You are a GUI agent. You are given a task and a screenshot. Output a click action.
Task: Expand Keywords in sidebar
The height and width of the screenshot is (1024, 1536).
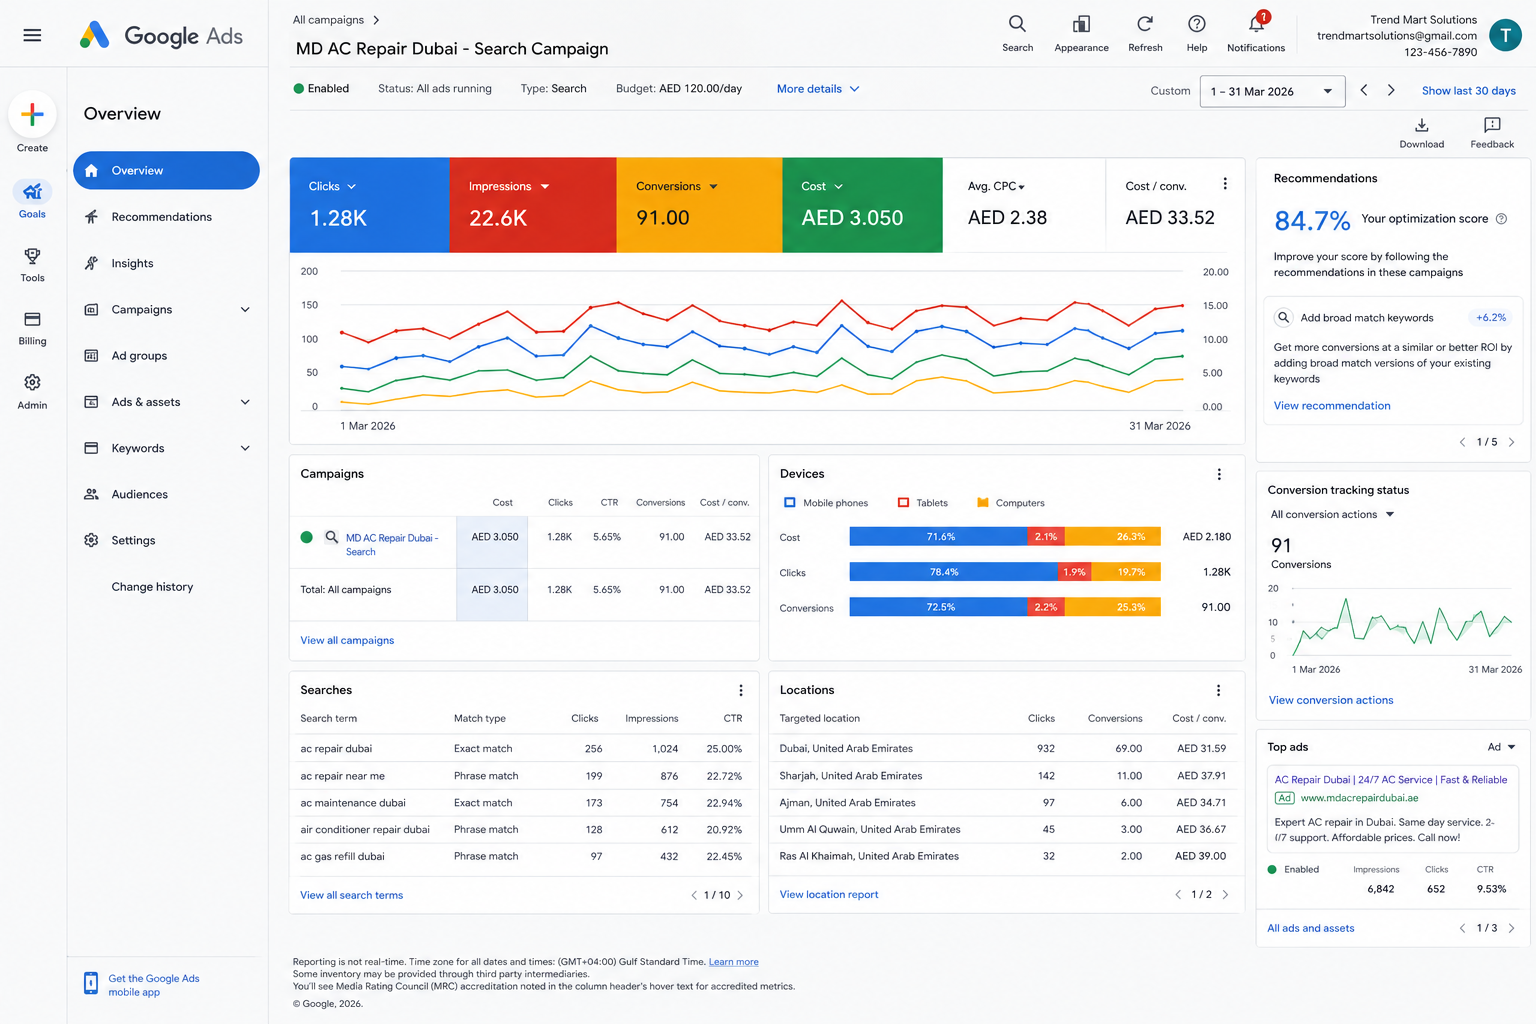click(245, 448)
